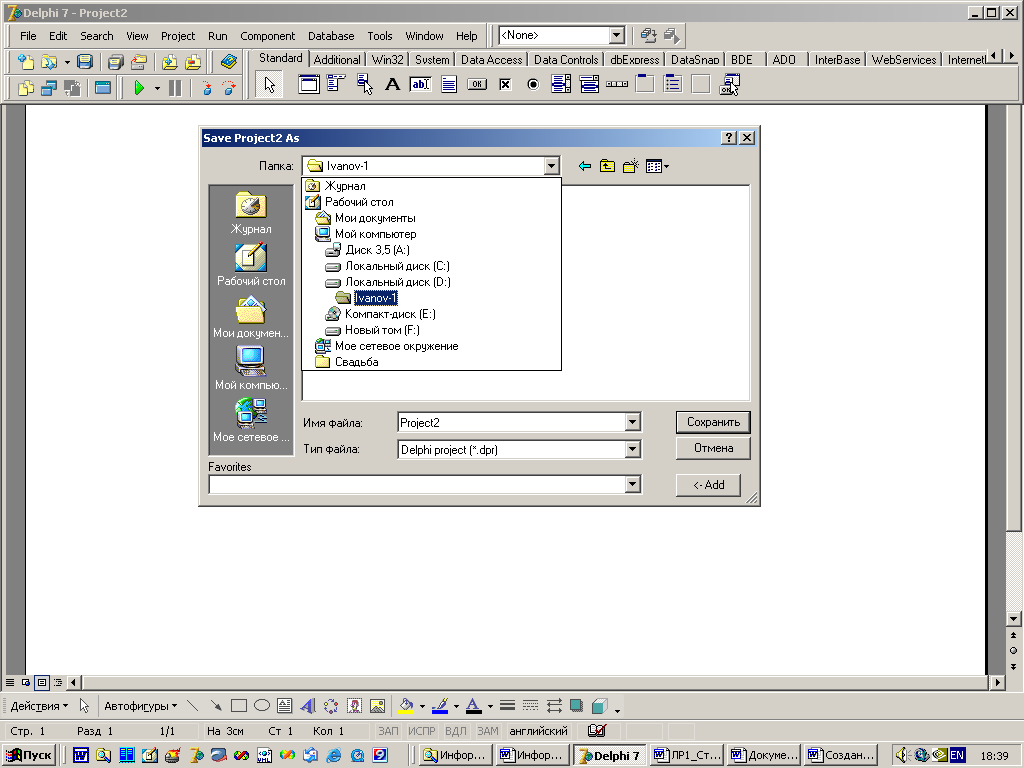Switch Word to Normal view button
Viewport: 1024px width, 768px height.
[10, 682]
